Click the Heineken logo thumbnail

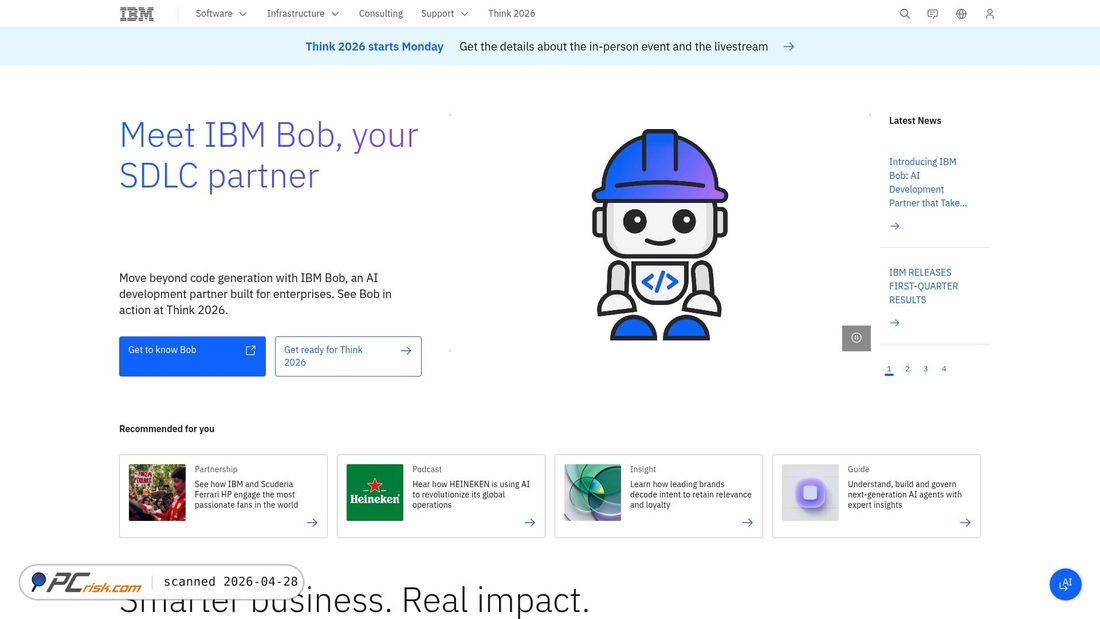click(x=375, y=493)
